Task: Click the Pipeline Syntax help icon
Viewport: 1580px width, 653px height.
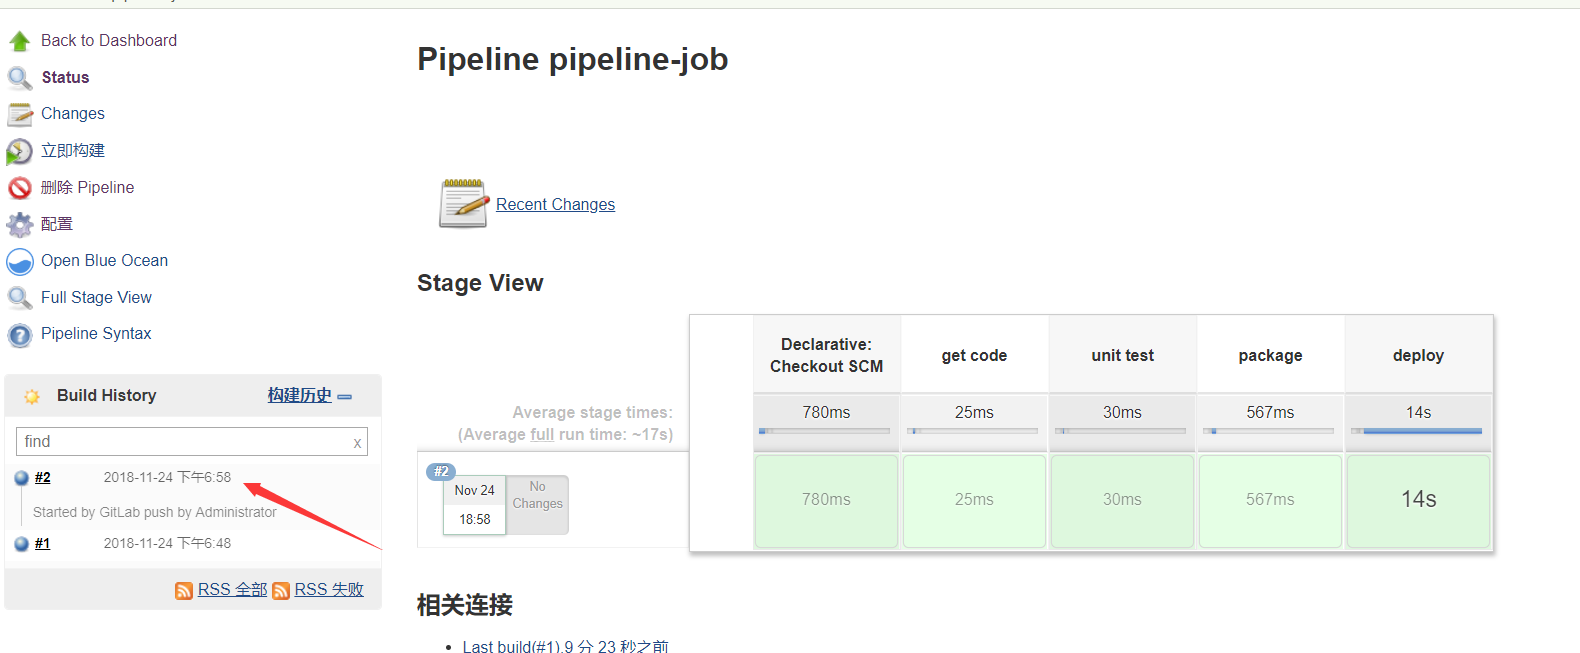Action: point(20,335)
